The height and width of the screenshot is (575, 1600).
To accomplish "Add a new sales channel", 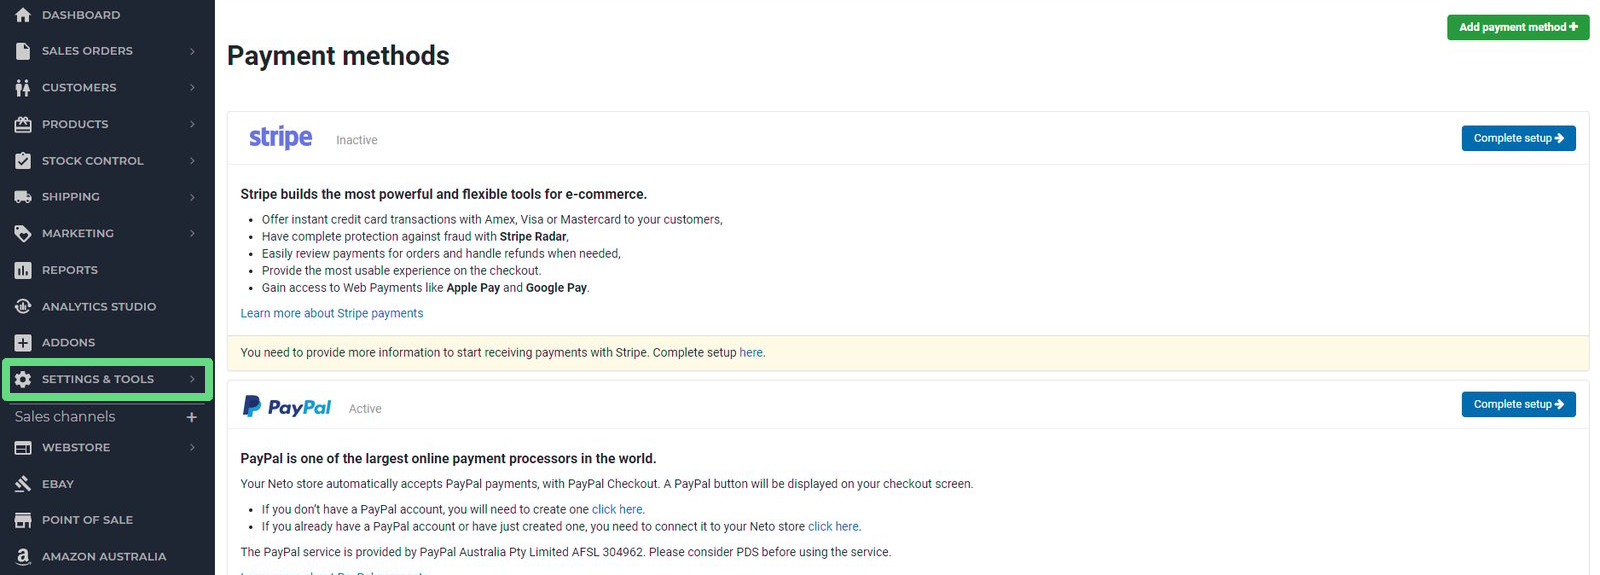I will [x=191, y=417].
